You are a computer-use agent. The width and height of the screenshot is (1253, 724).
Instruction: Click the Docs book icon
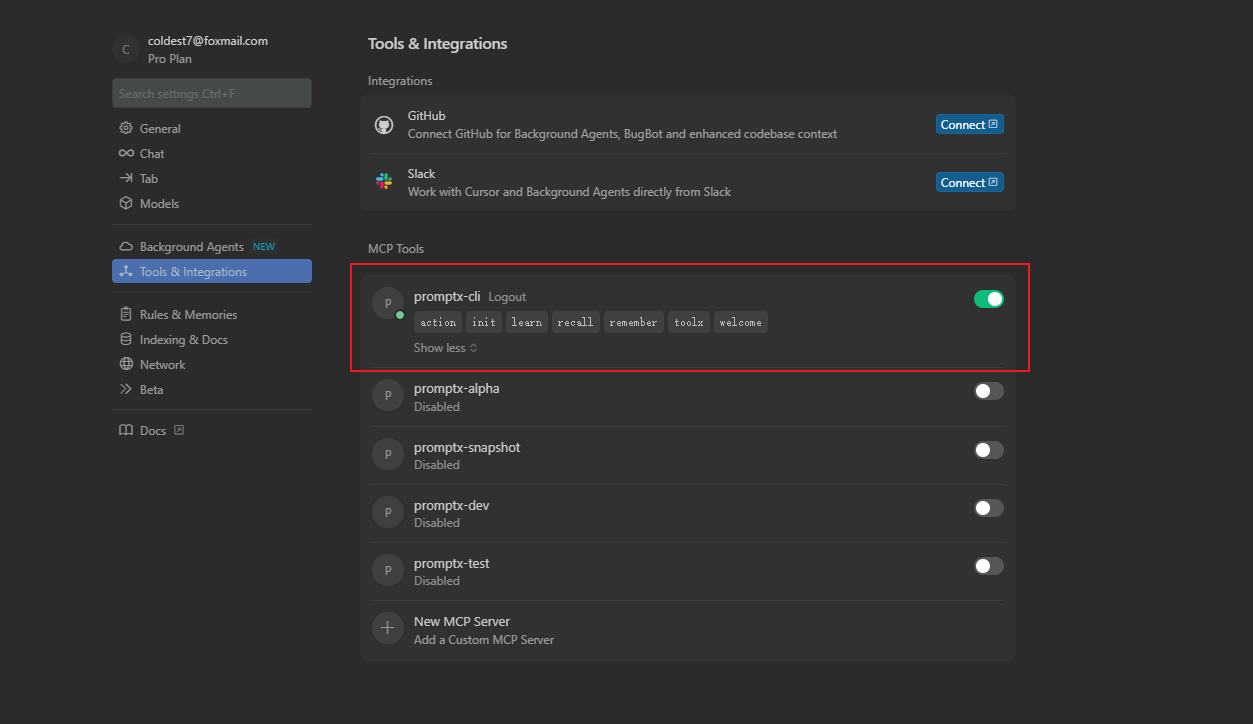pyautogui.click(x=126, y=430)
